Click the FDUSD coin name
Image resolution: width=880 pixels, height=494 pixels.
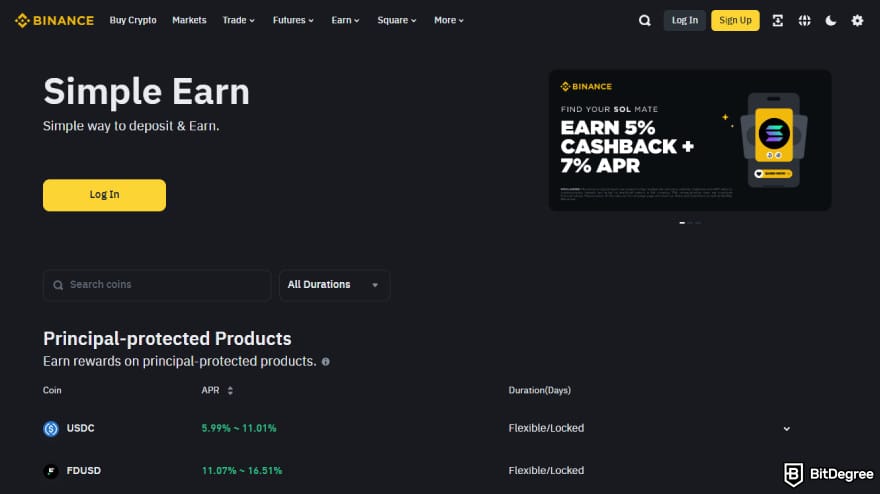point(84,471)
